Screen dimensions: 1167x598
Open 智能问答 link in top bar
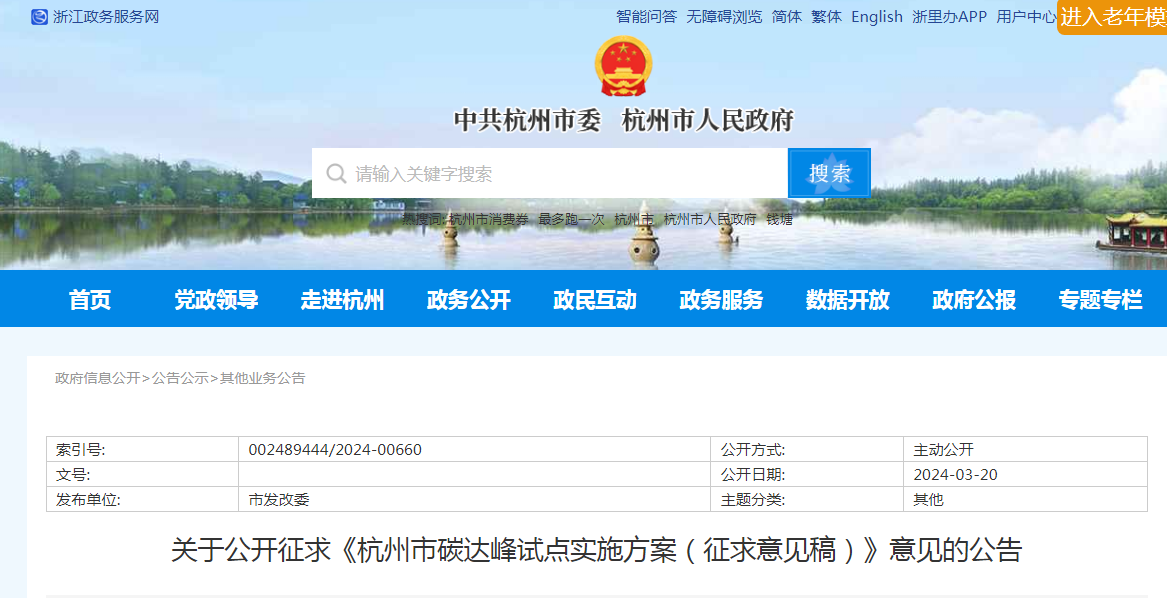pos(646,17)
